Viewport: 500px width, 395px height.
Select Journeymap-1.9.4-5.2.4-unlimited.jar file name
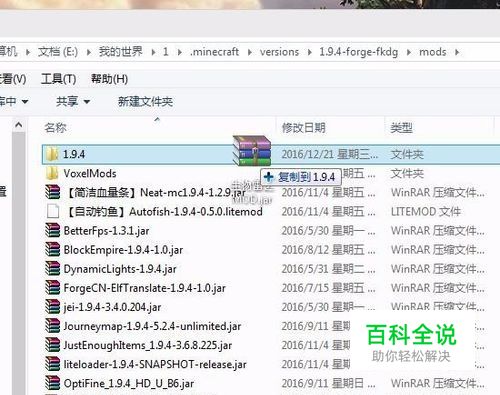point(152,326)
